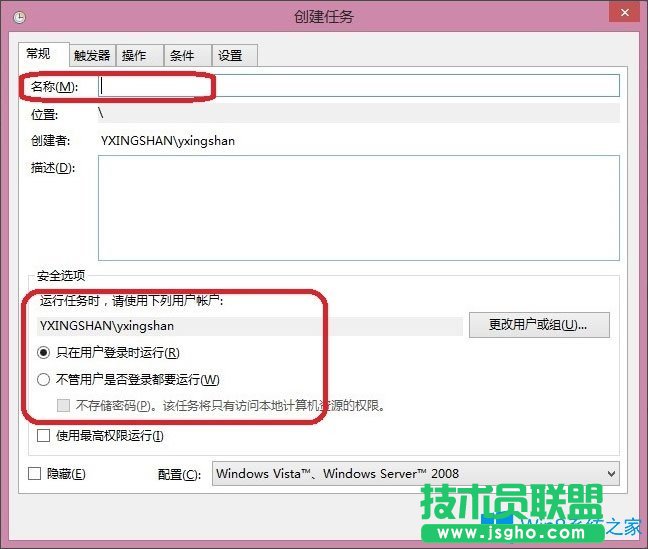Click the task scheduler clock icon in title bar
648x549 pixels.
tap(19, 17)
